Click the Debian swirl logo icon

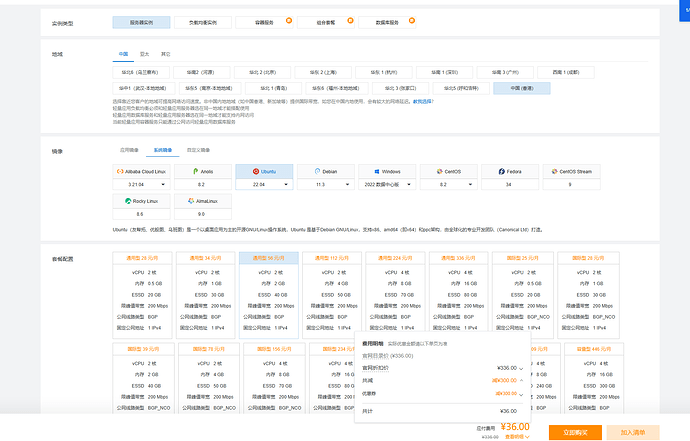pos(317,171)
